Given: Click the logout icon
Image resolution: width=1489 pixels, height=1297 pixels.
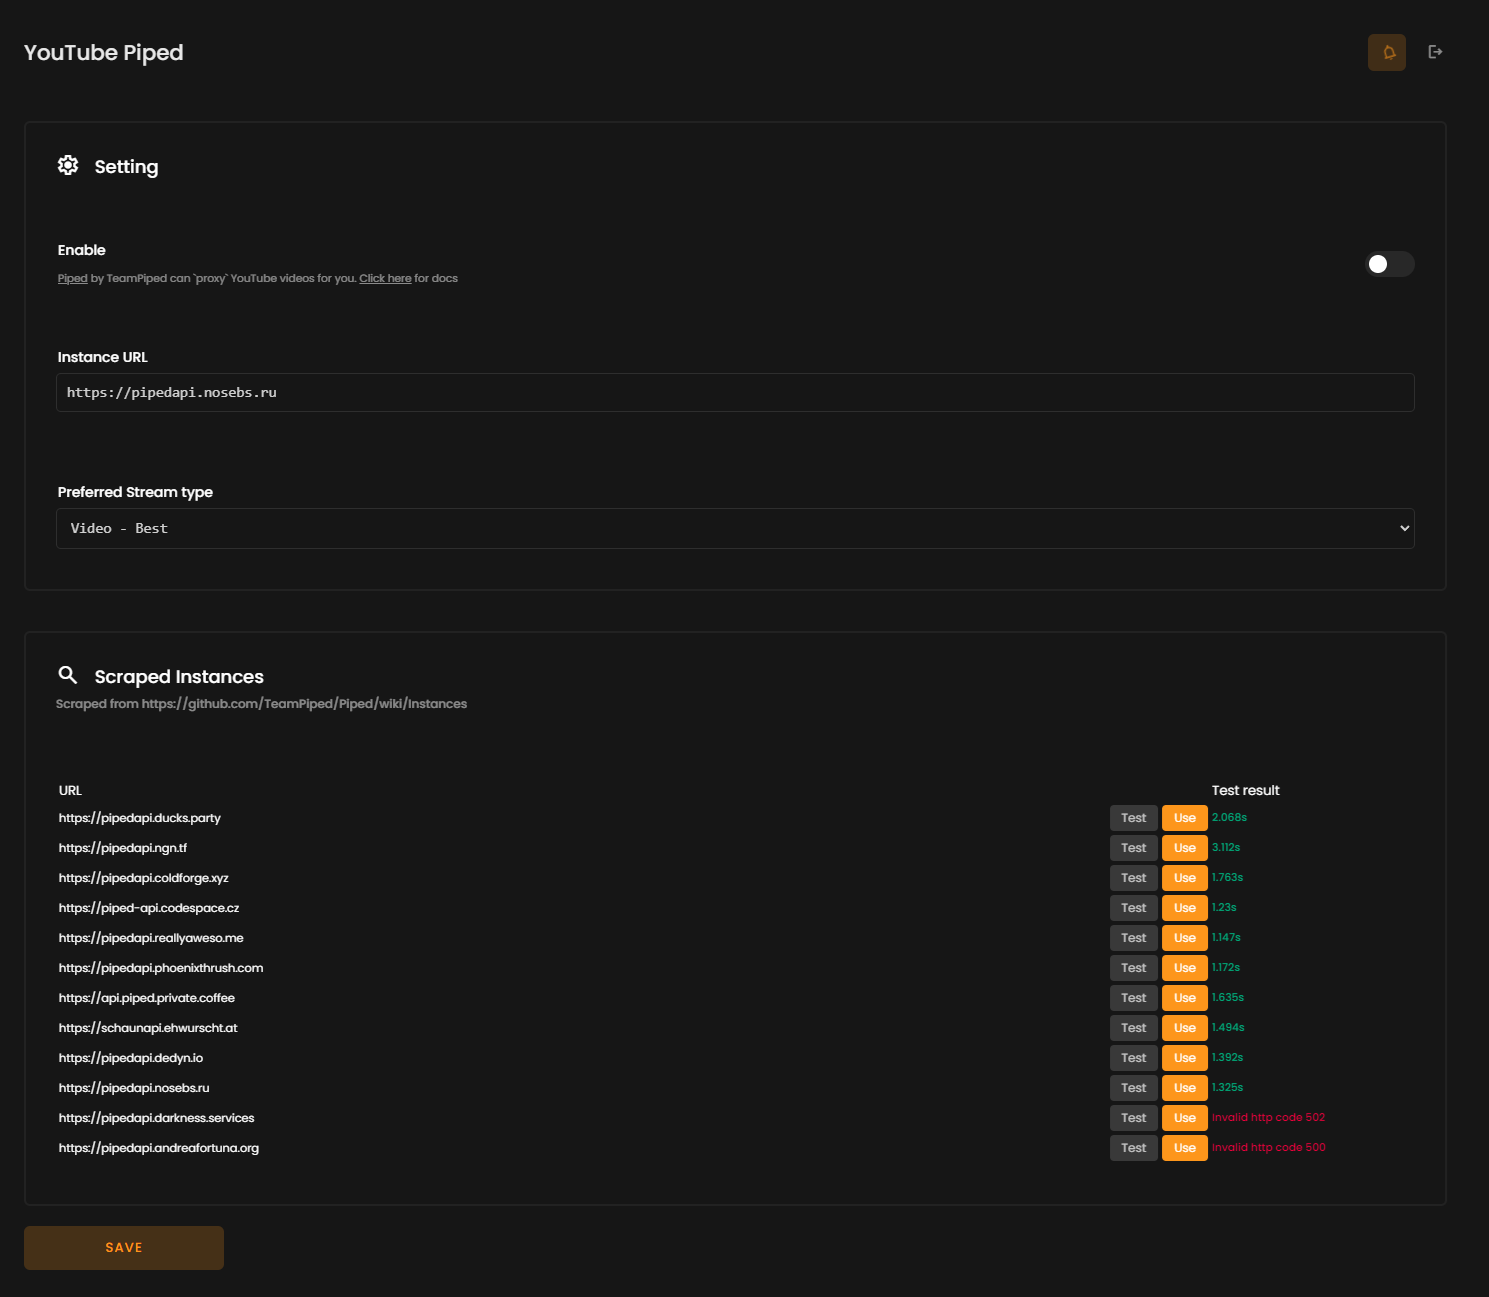Looking at the screenshot, I should [1435, 52].
